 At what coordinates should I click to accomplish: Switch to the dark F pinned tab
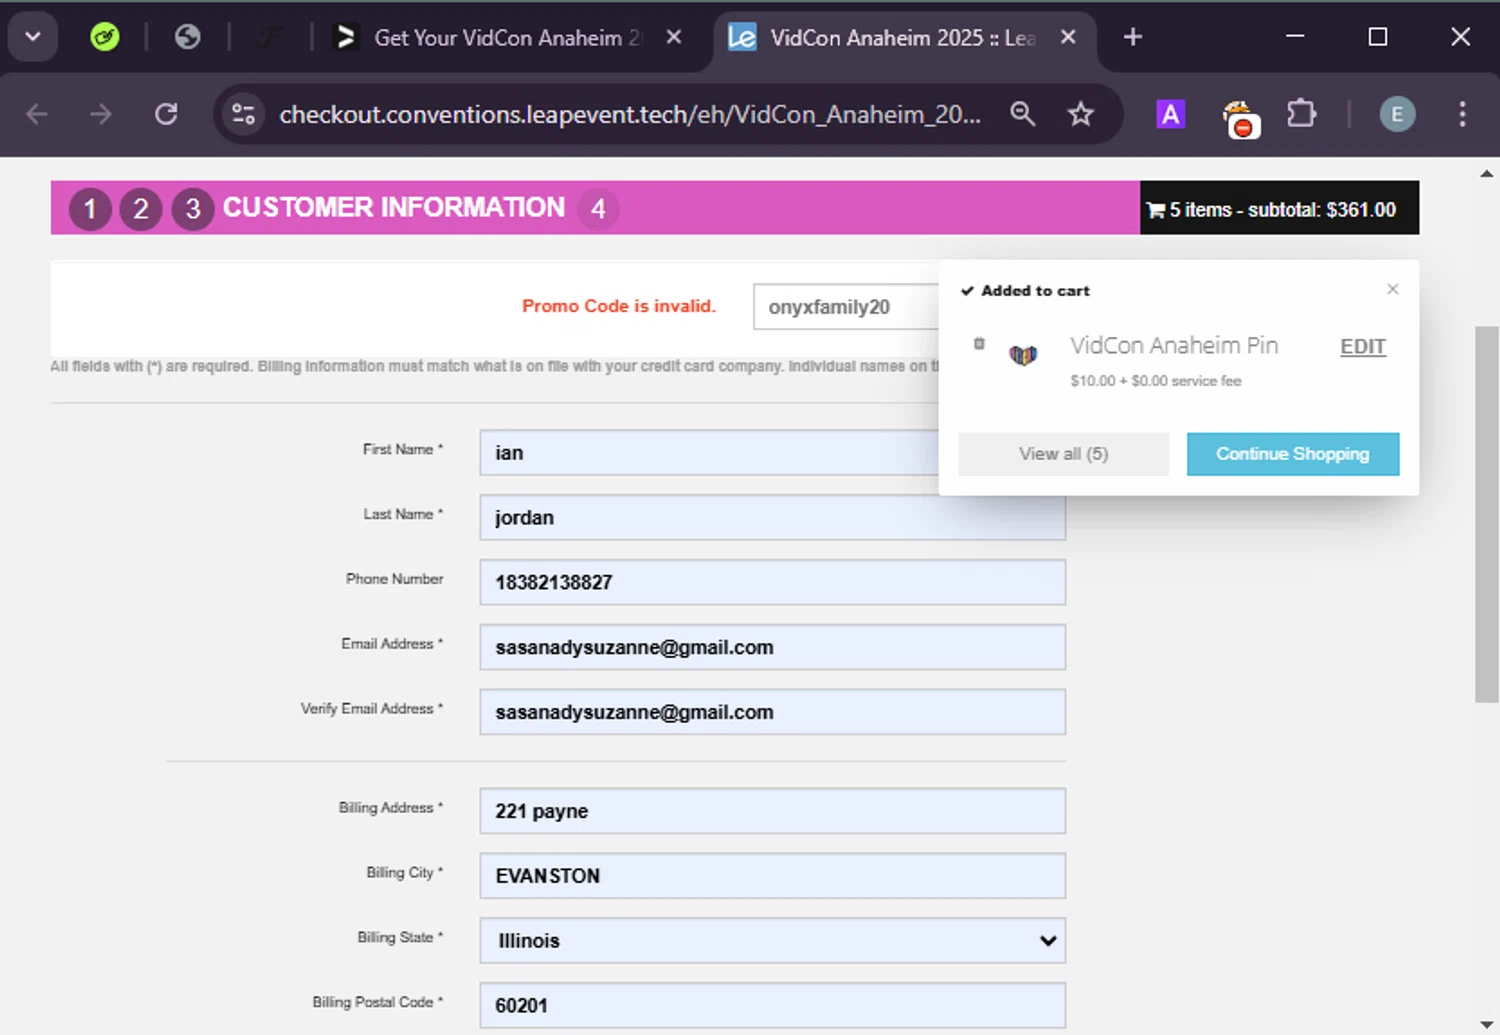(269, 37)
